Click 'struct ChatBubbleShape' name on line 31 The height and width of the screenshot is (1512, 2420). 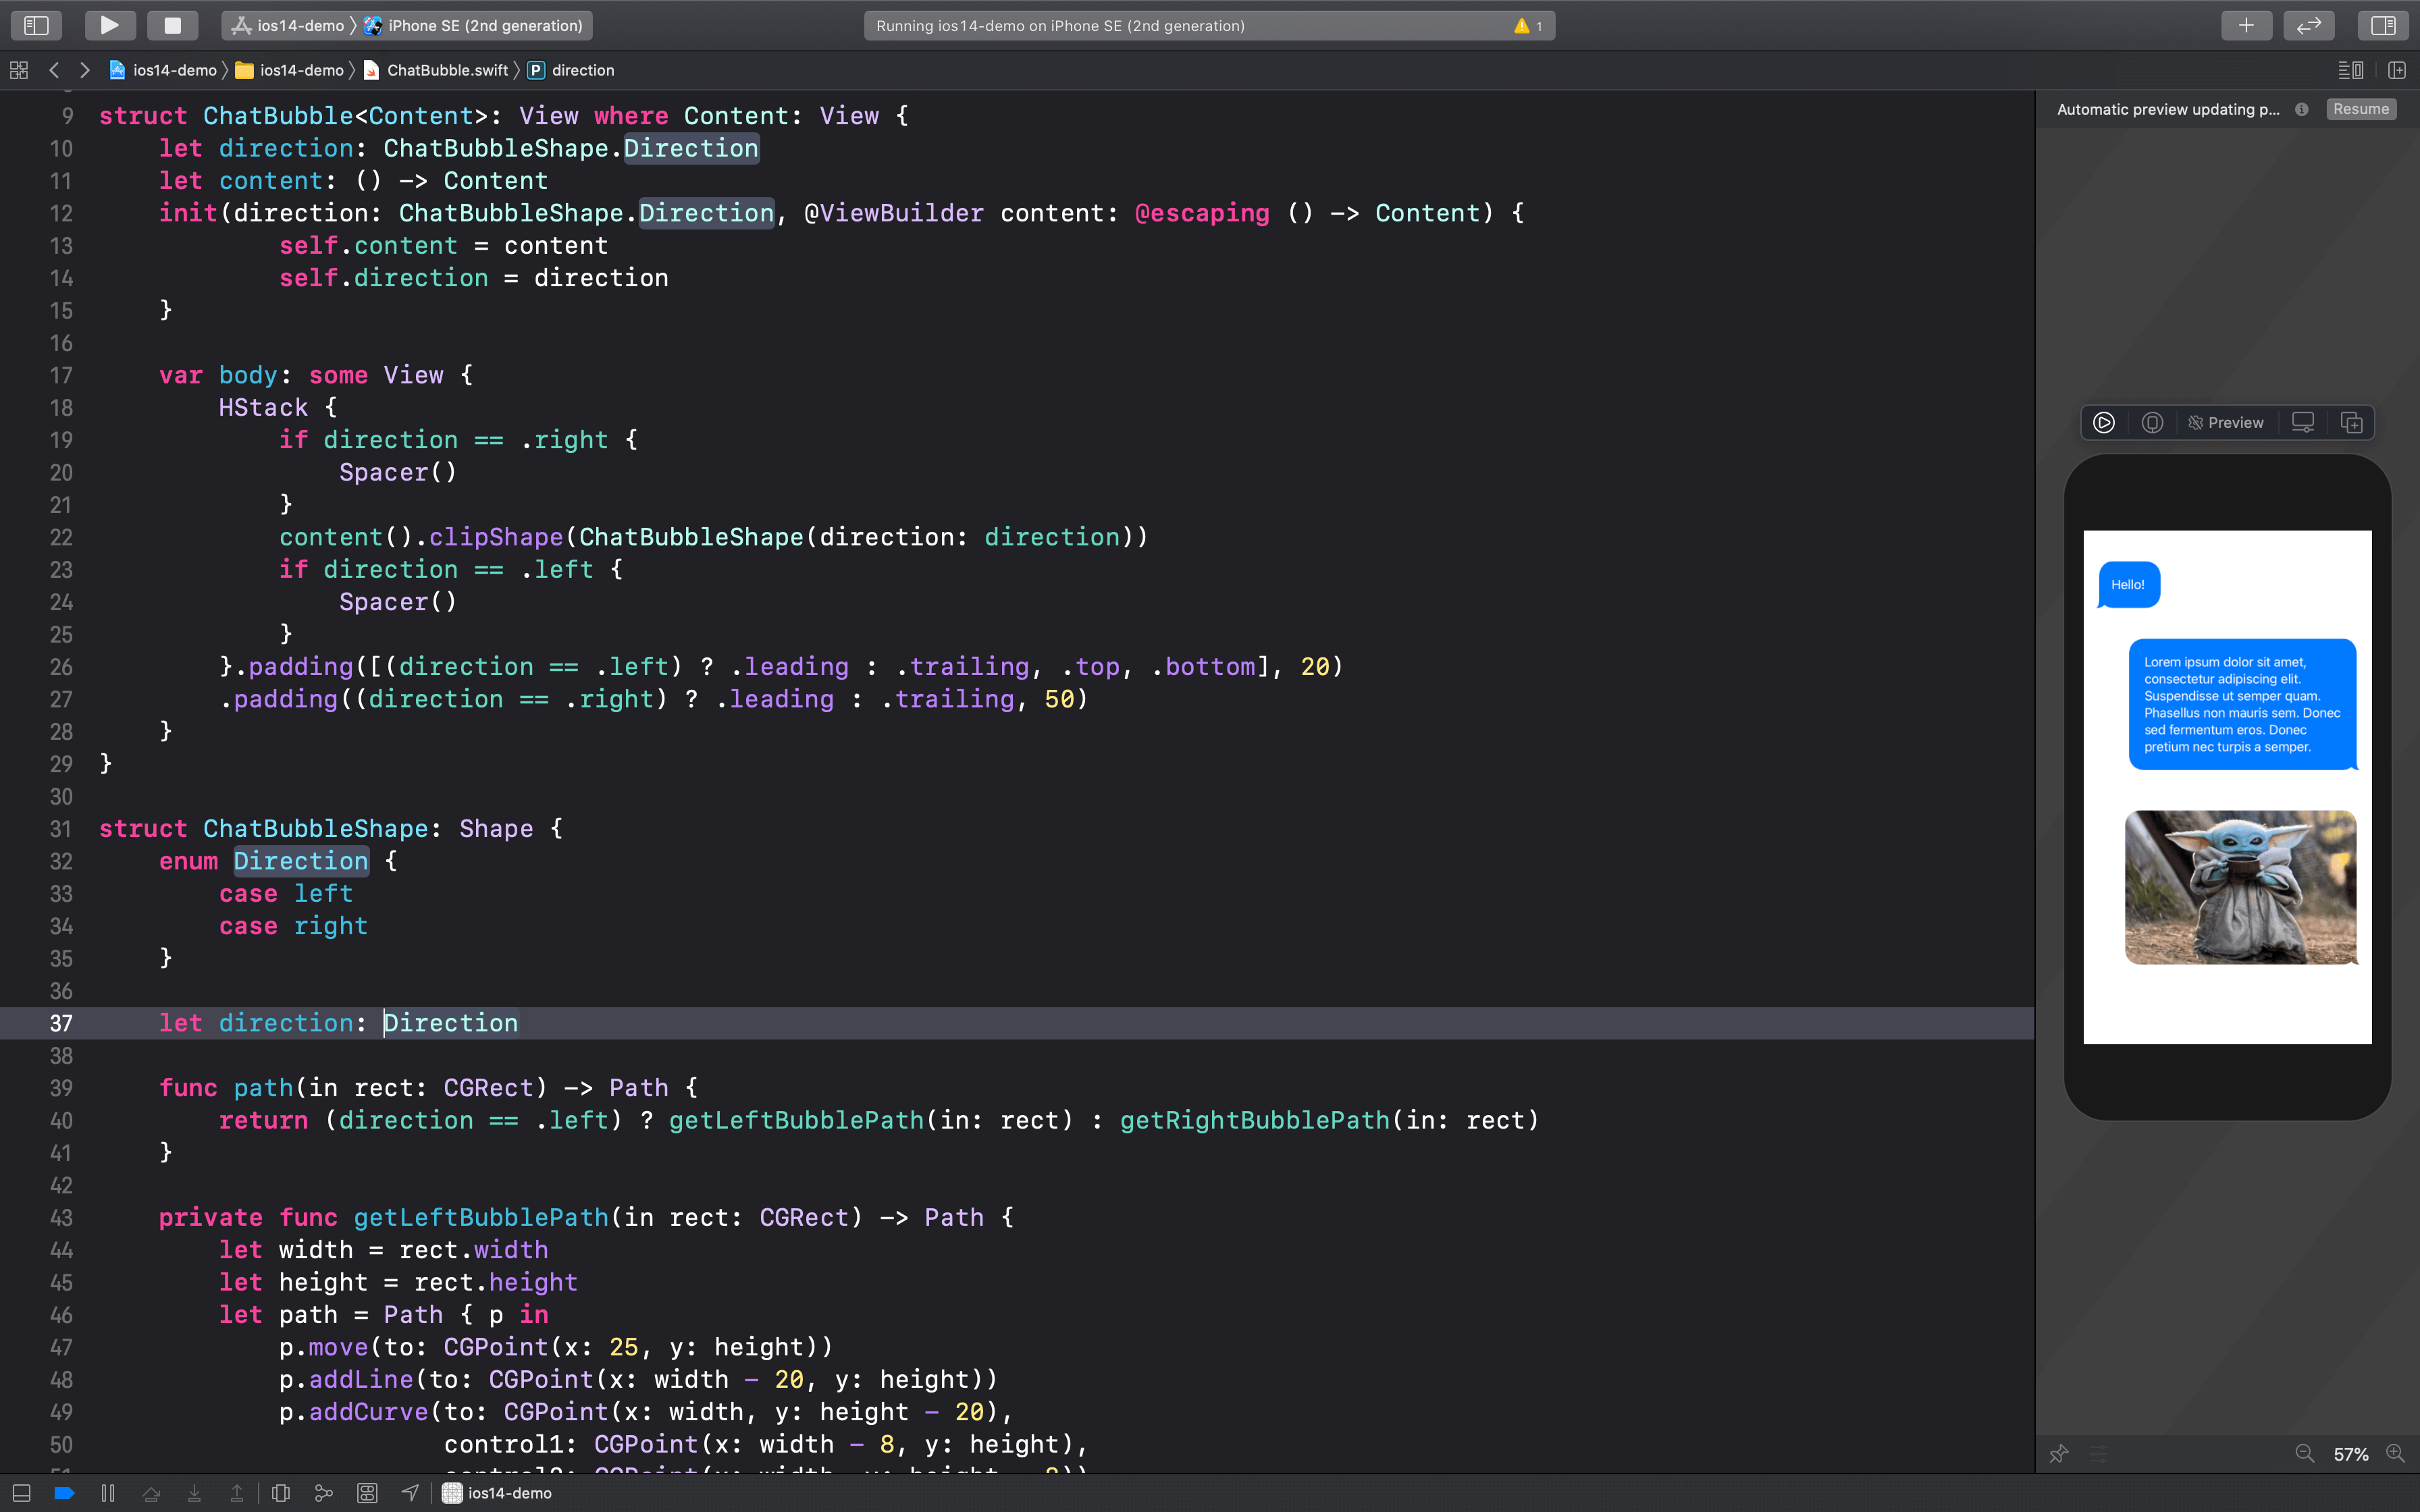[x=316, y=829]
